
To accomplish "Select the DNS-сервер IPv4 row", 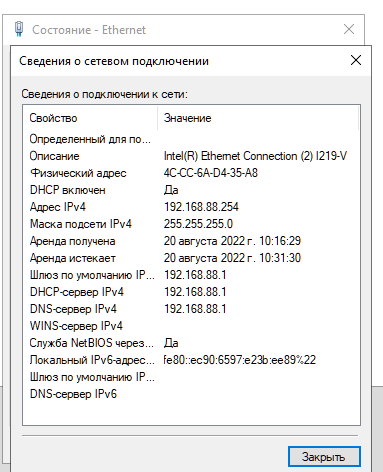I will coord(191,309).
